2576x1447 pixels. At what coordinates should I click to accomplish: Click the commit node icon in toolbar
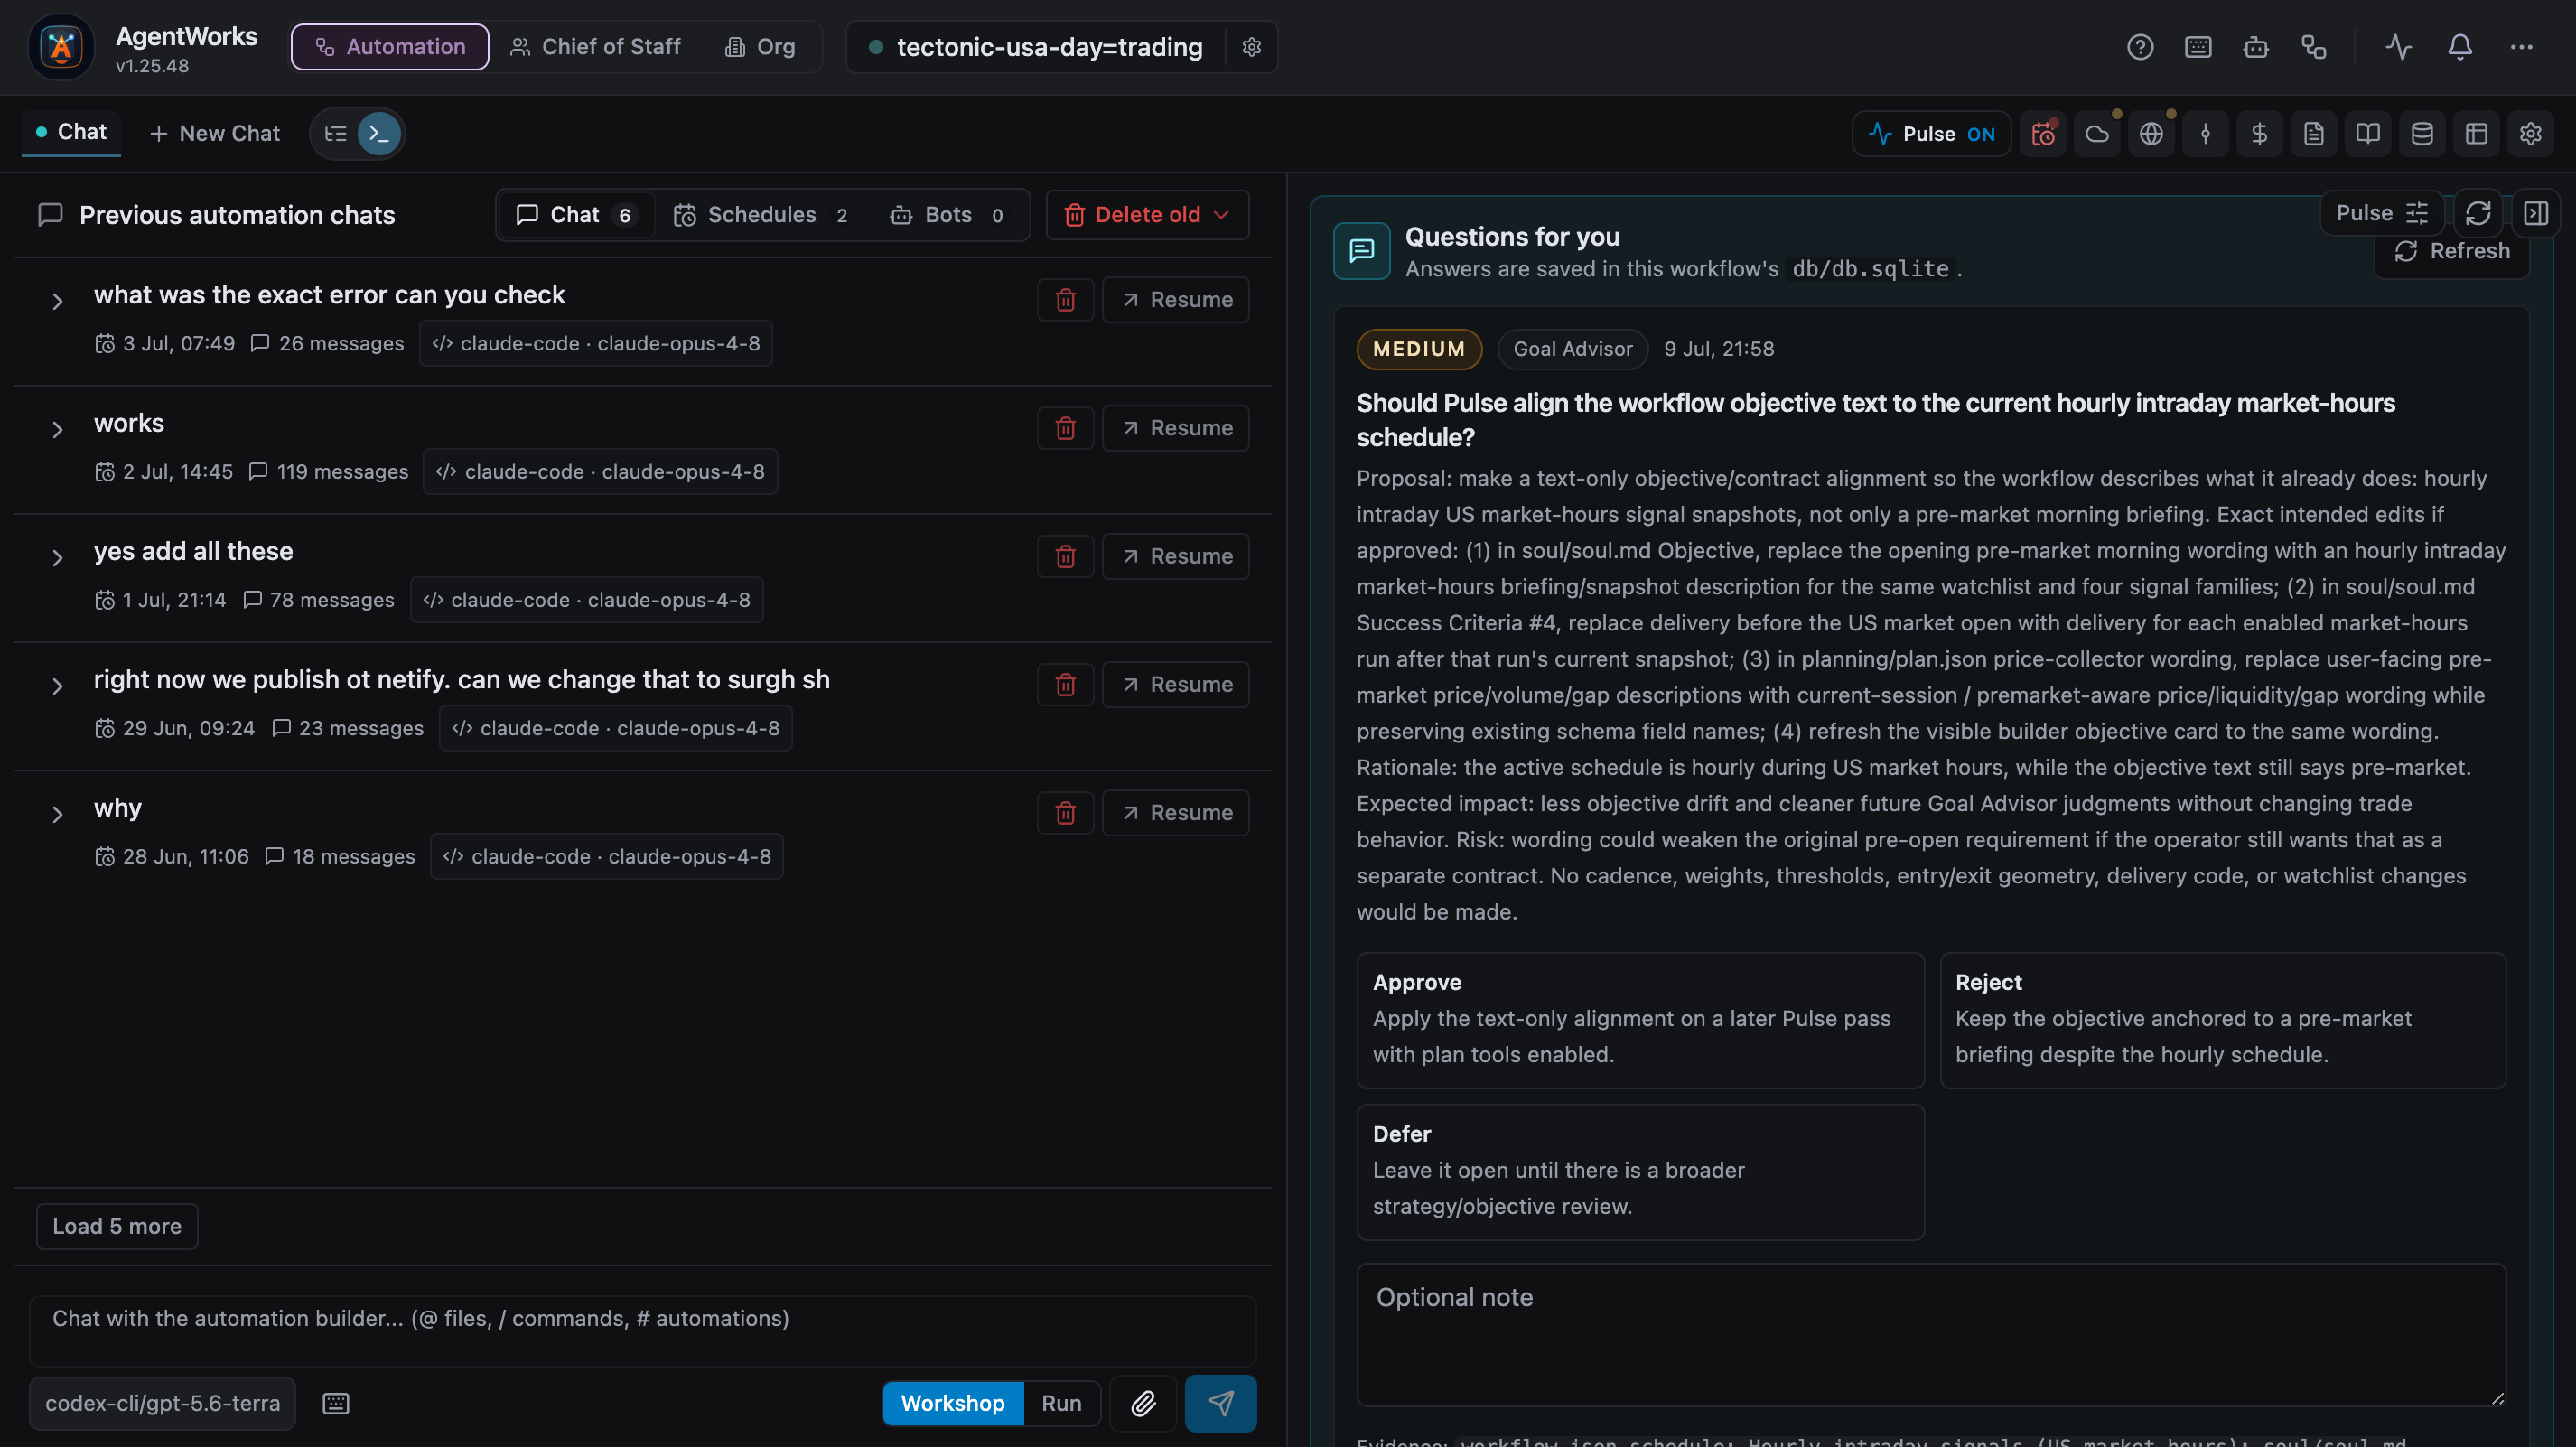2205,134
